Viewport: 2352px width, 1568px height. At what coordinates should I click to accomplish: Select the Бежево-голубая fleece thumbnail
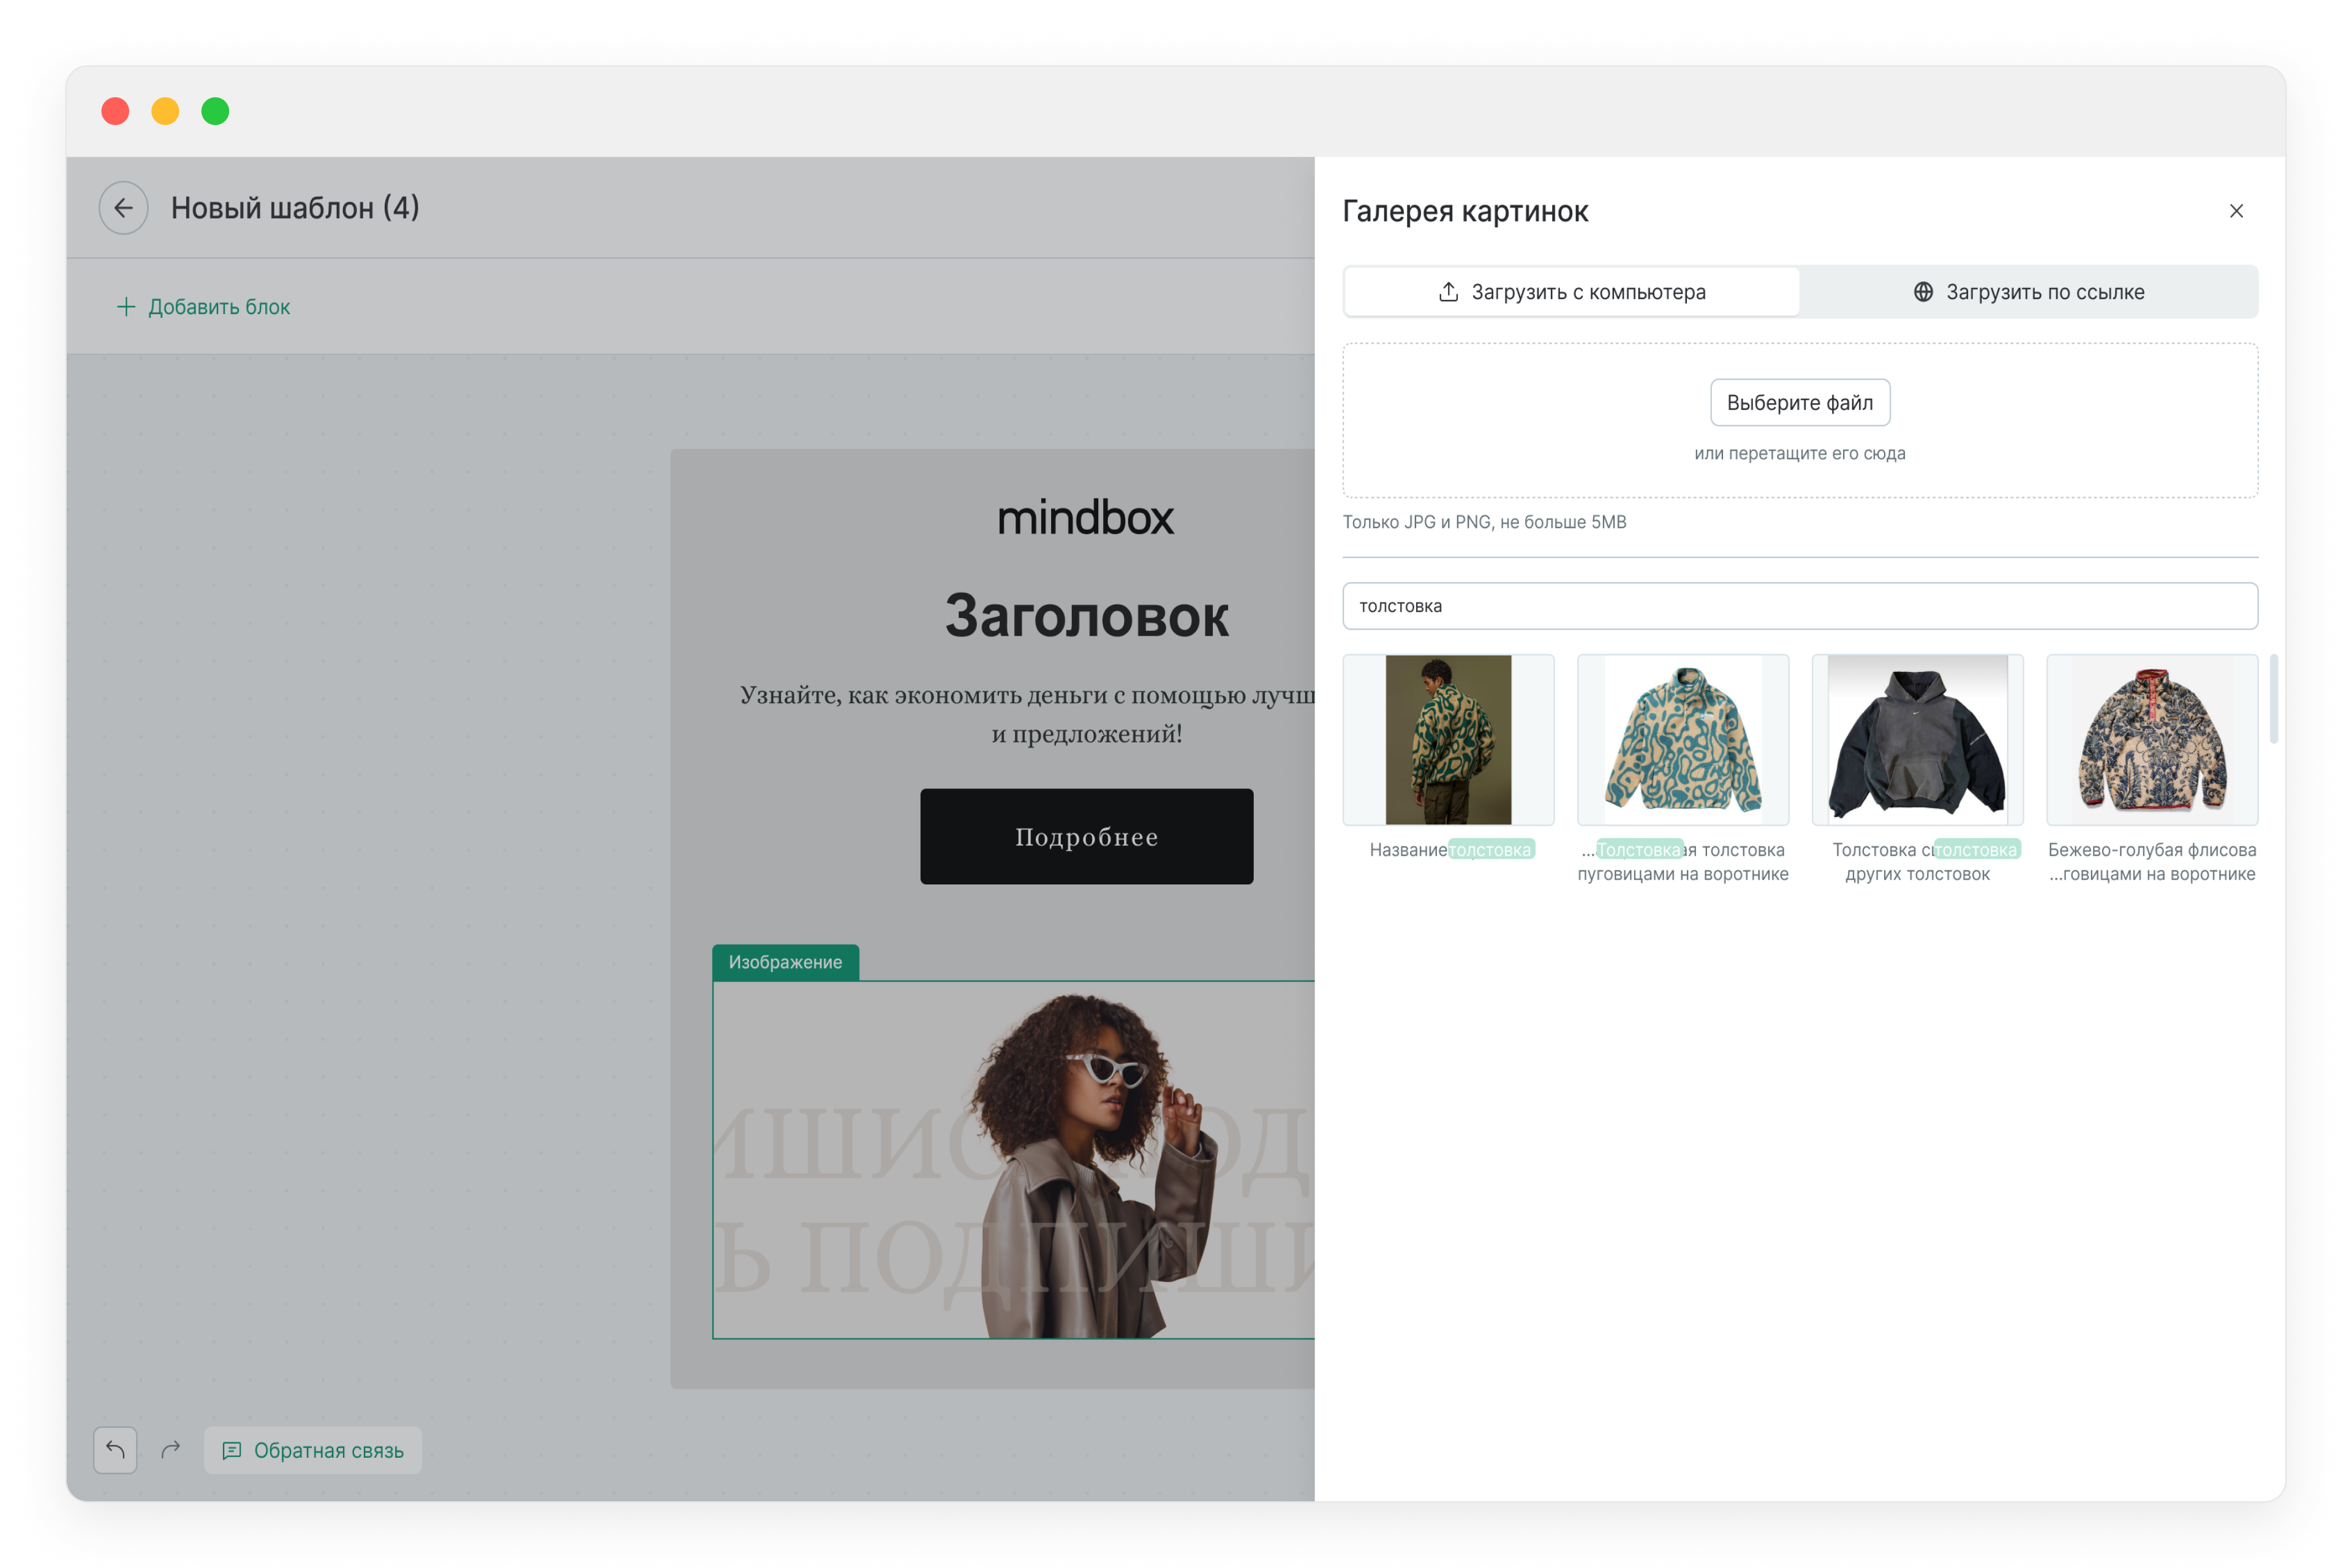(x=2152, y=740)
